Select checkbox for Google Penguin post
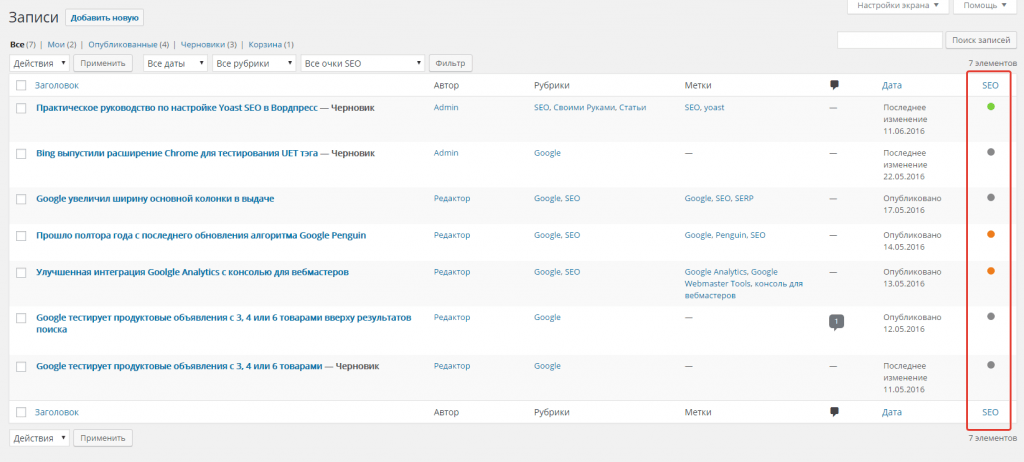The height and width of the screenshot is (462, 1024). tap(21, 236)
